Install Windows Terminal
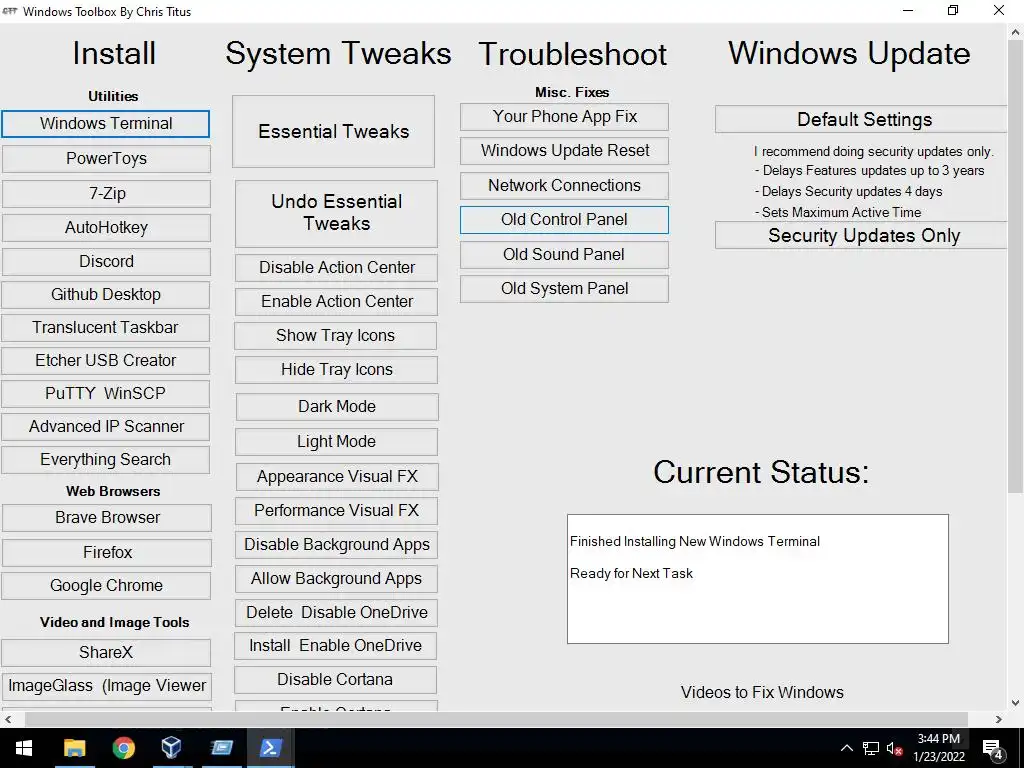 (106, 124)
